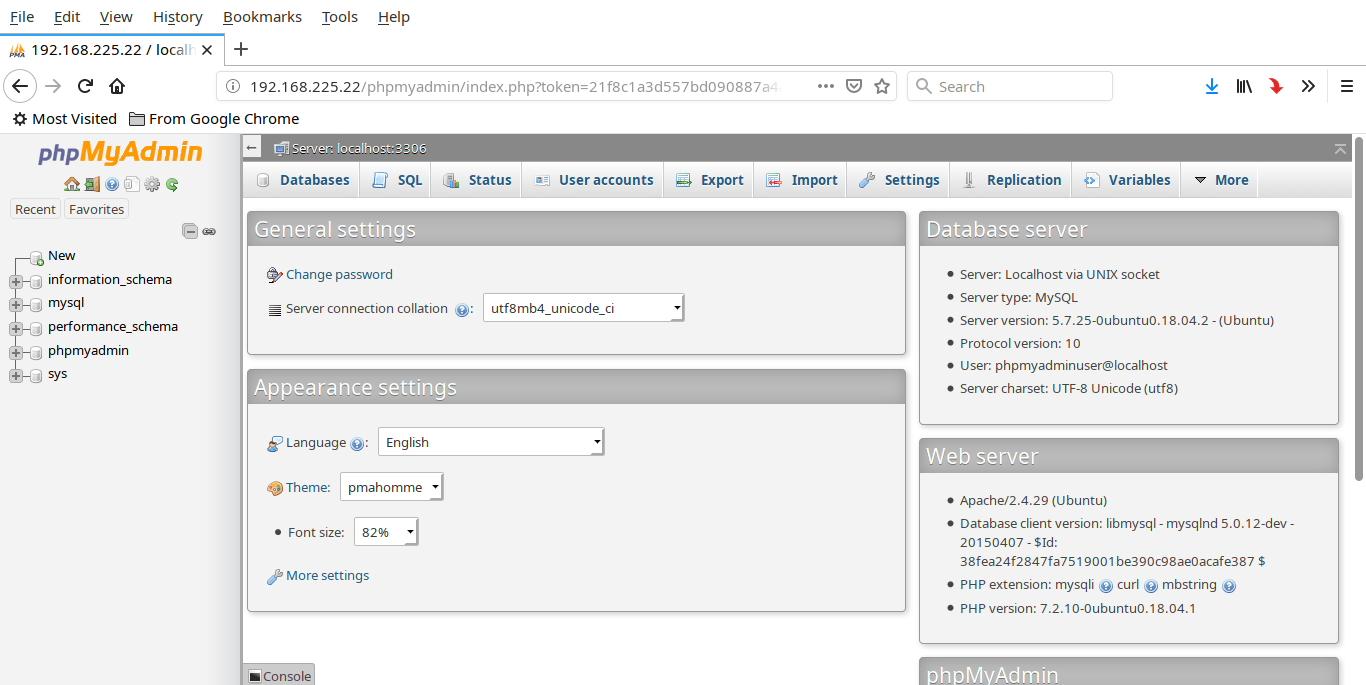Open the Theme dropdown showing pmahomme
The image size is (1366, 685).
click(x=391, y=488)
